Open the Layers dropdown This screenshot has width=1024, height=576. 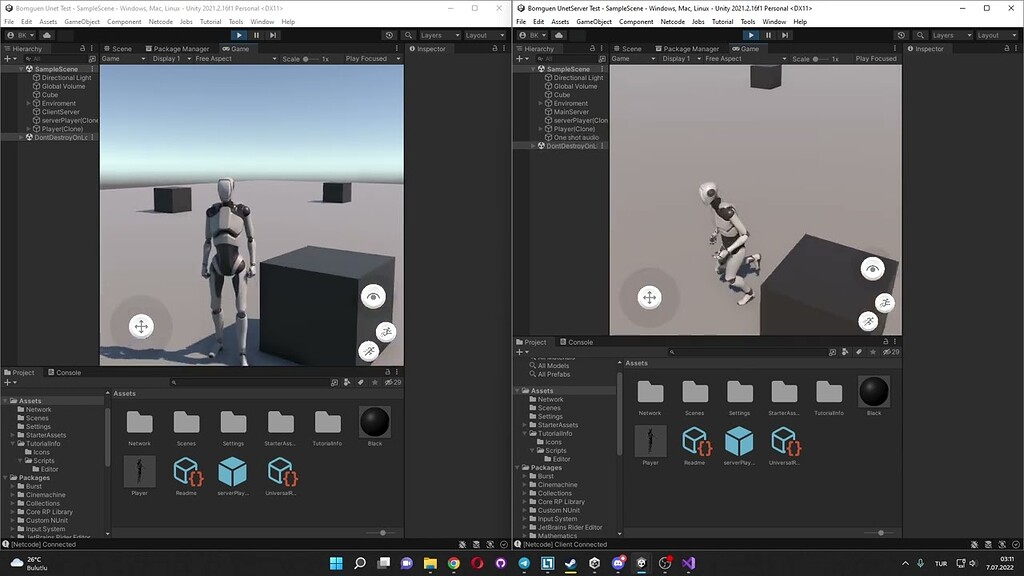437,35
